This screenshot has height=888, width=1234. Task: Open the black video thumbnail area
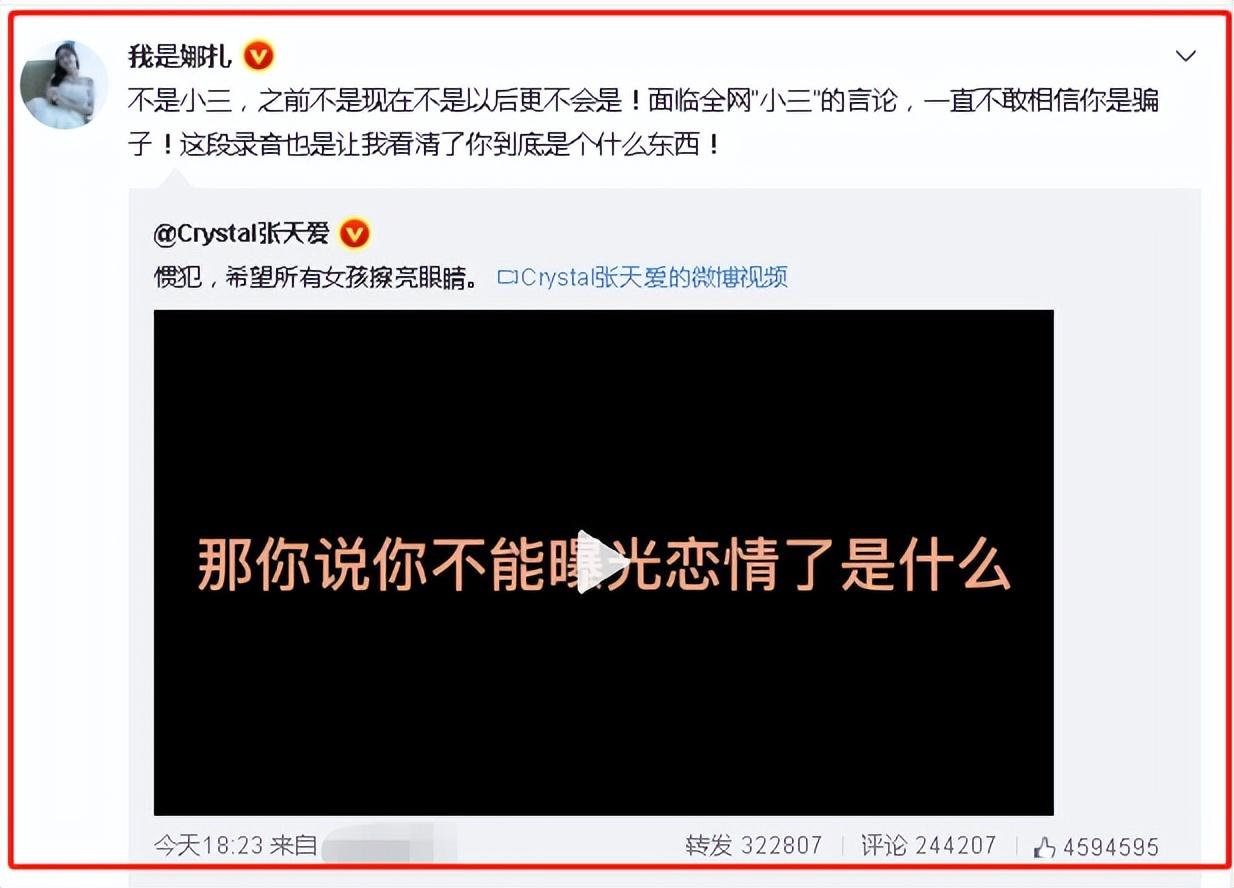[x=603, y=562]
